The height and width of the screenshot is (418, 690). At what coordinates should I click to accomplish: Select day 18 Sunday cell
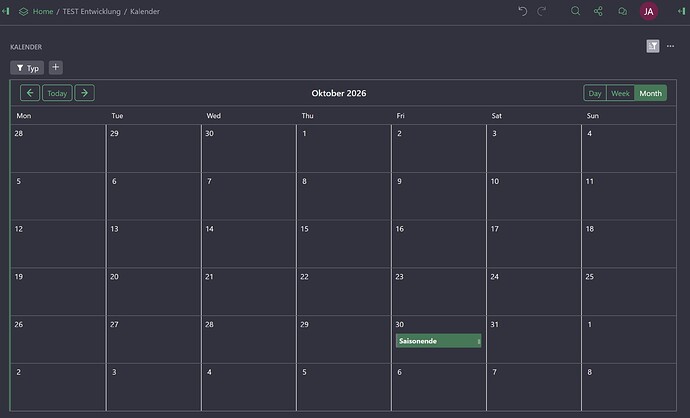pyautogui.click(x=629, y=244)
